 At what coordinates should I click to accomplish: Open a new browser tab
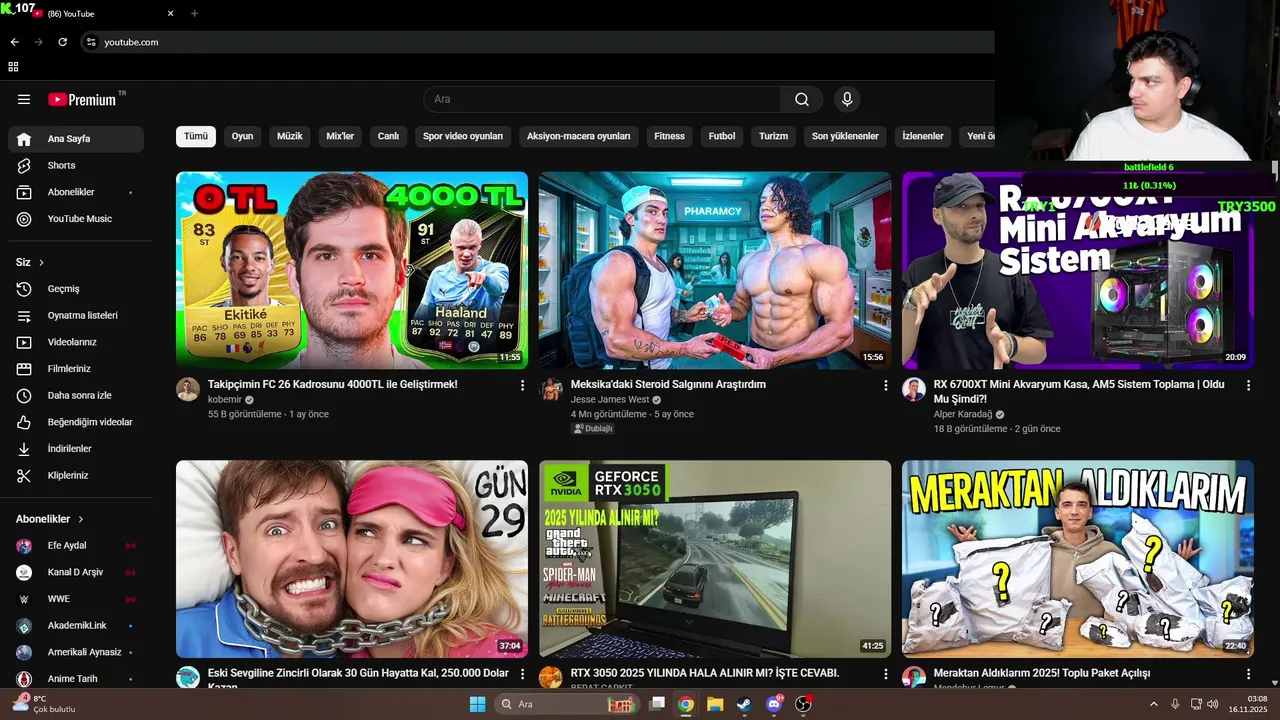[x=194, y=14]
